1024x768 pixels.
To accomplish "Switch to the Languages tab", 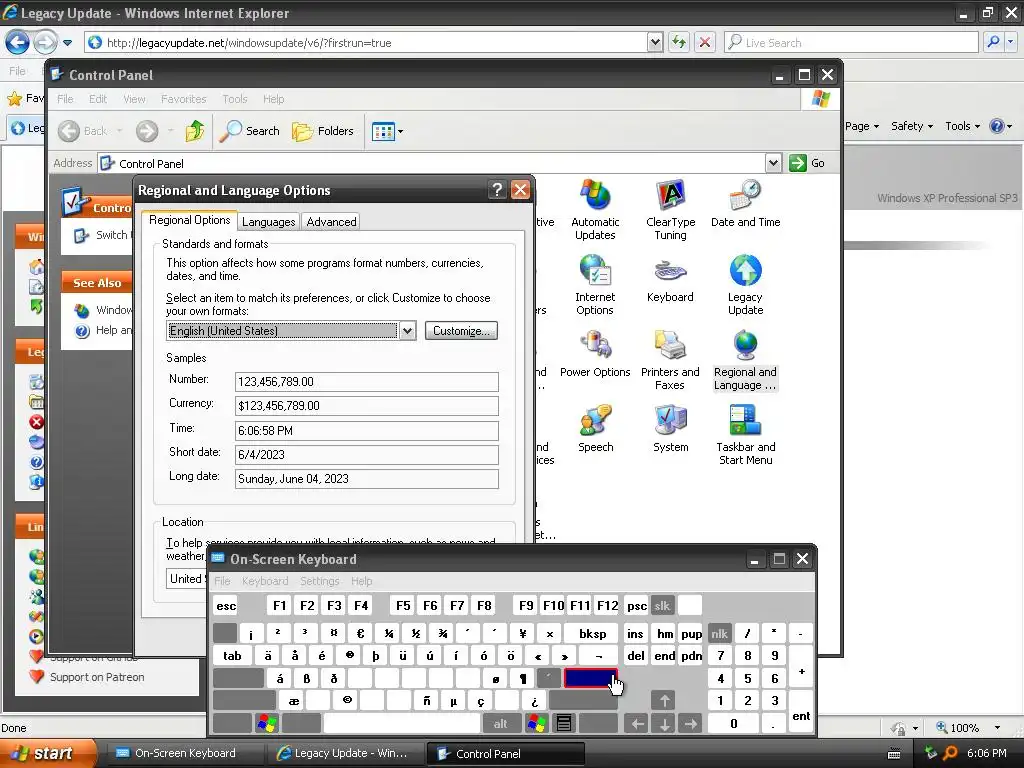I will (268, 222).
